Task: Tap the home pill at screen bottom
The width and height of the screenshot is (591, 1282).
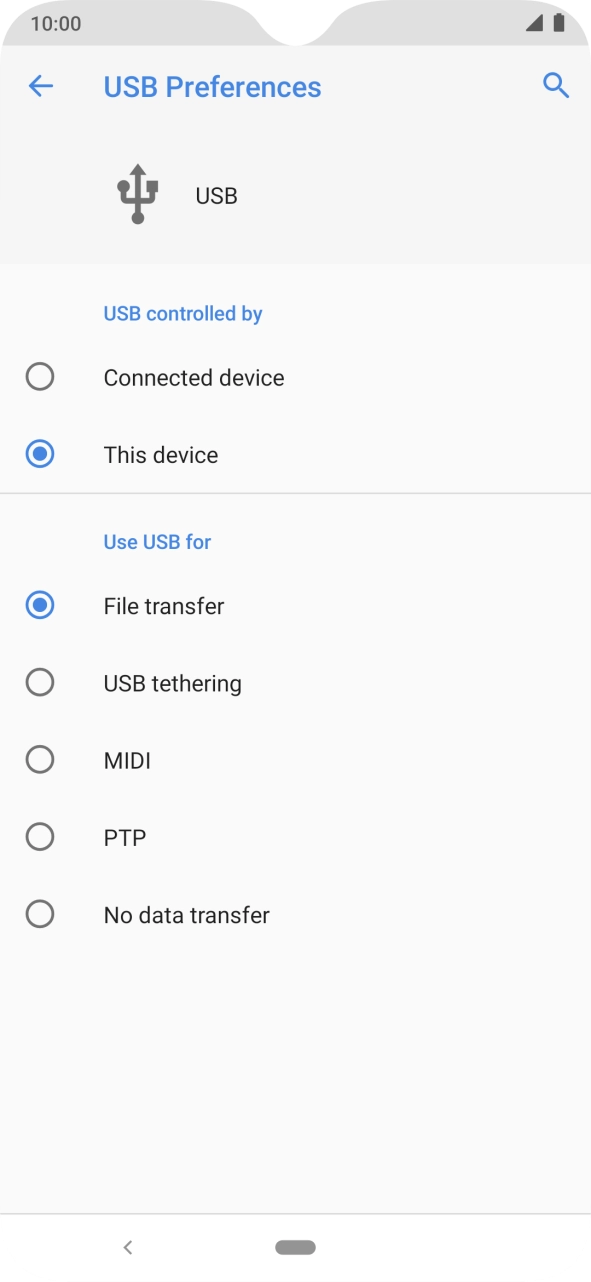Action: pyautogui.click(x=295, y=1247)
